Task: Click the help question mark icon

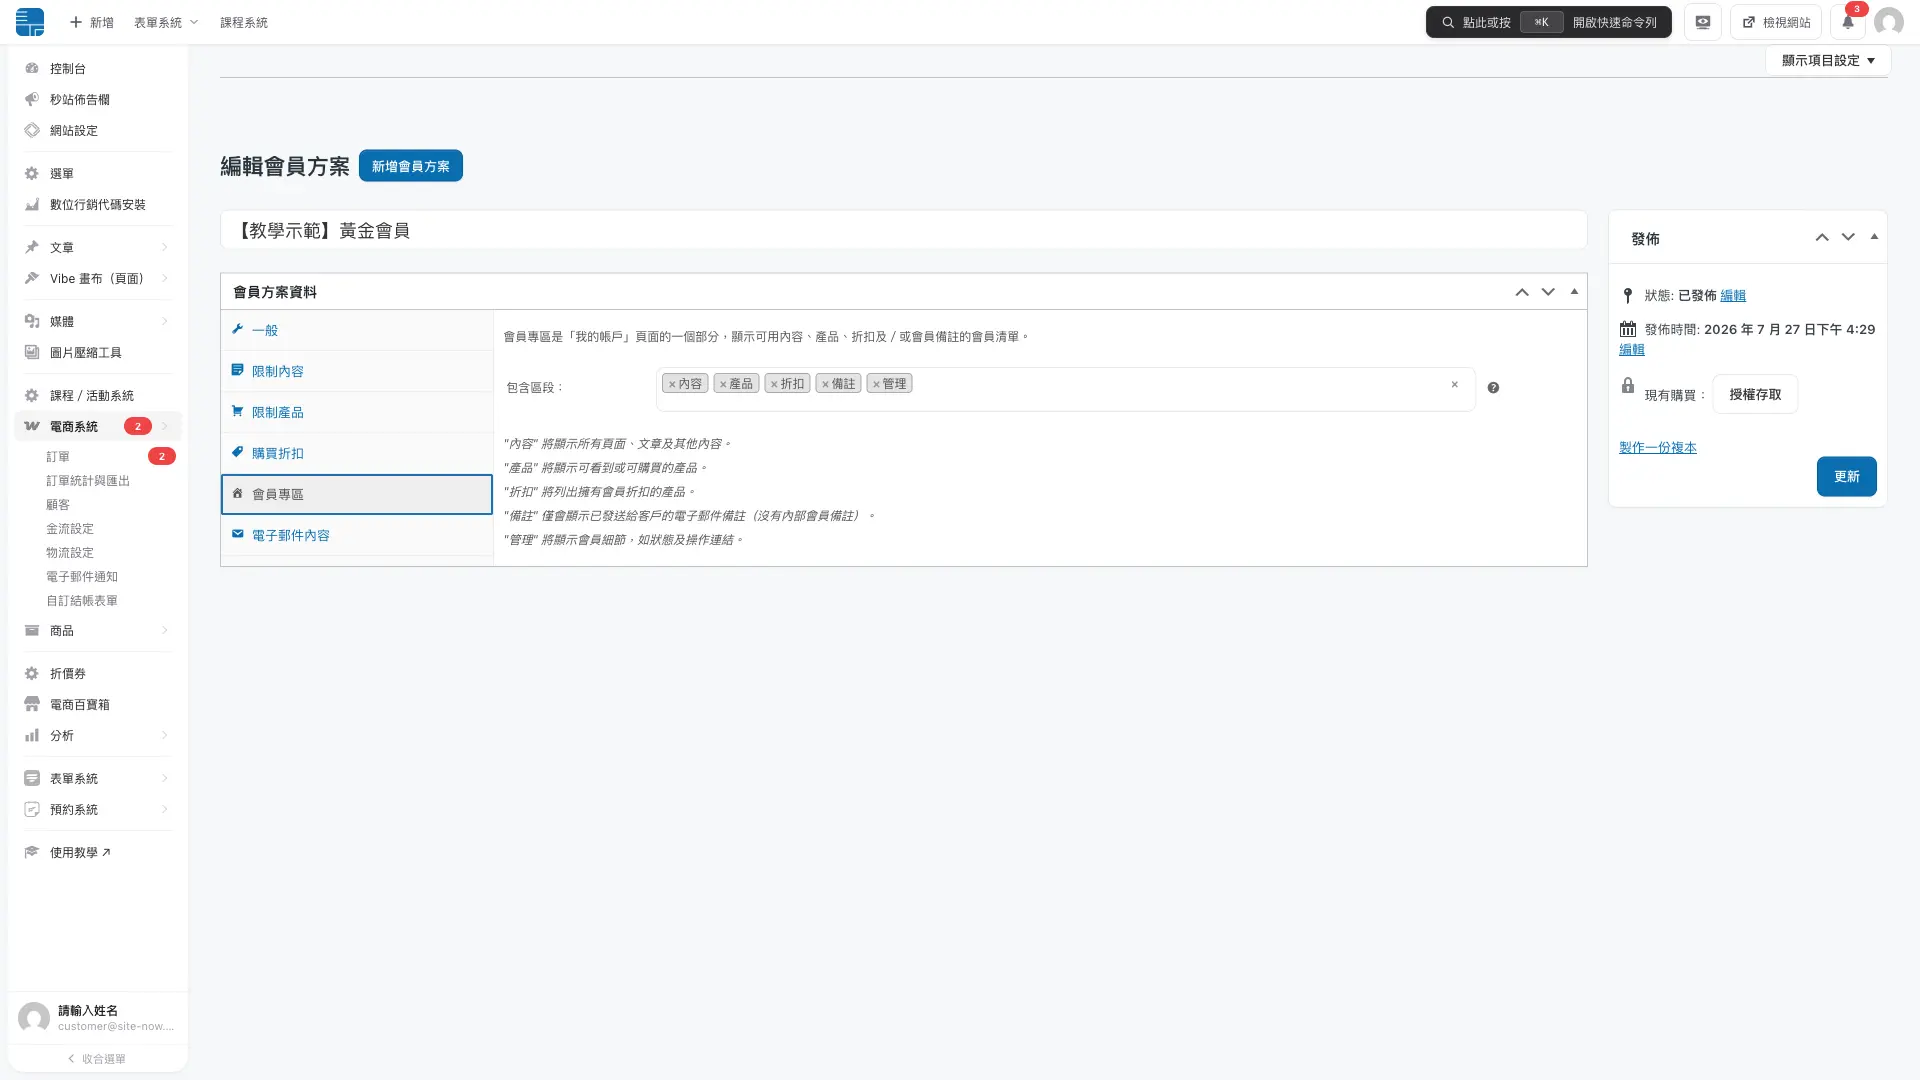Action: pyautogui.click(x=1493, y=388)
